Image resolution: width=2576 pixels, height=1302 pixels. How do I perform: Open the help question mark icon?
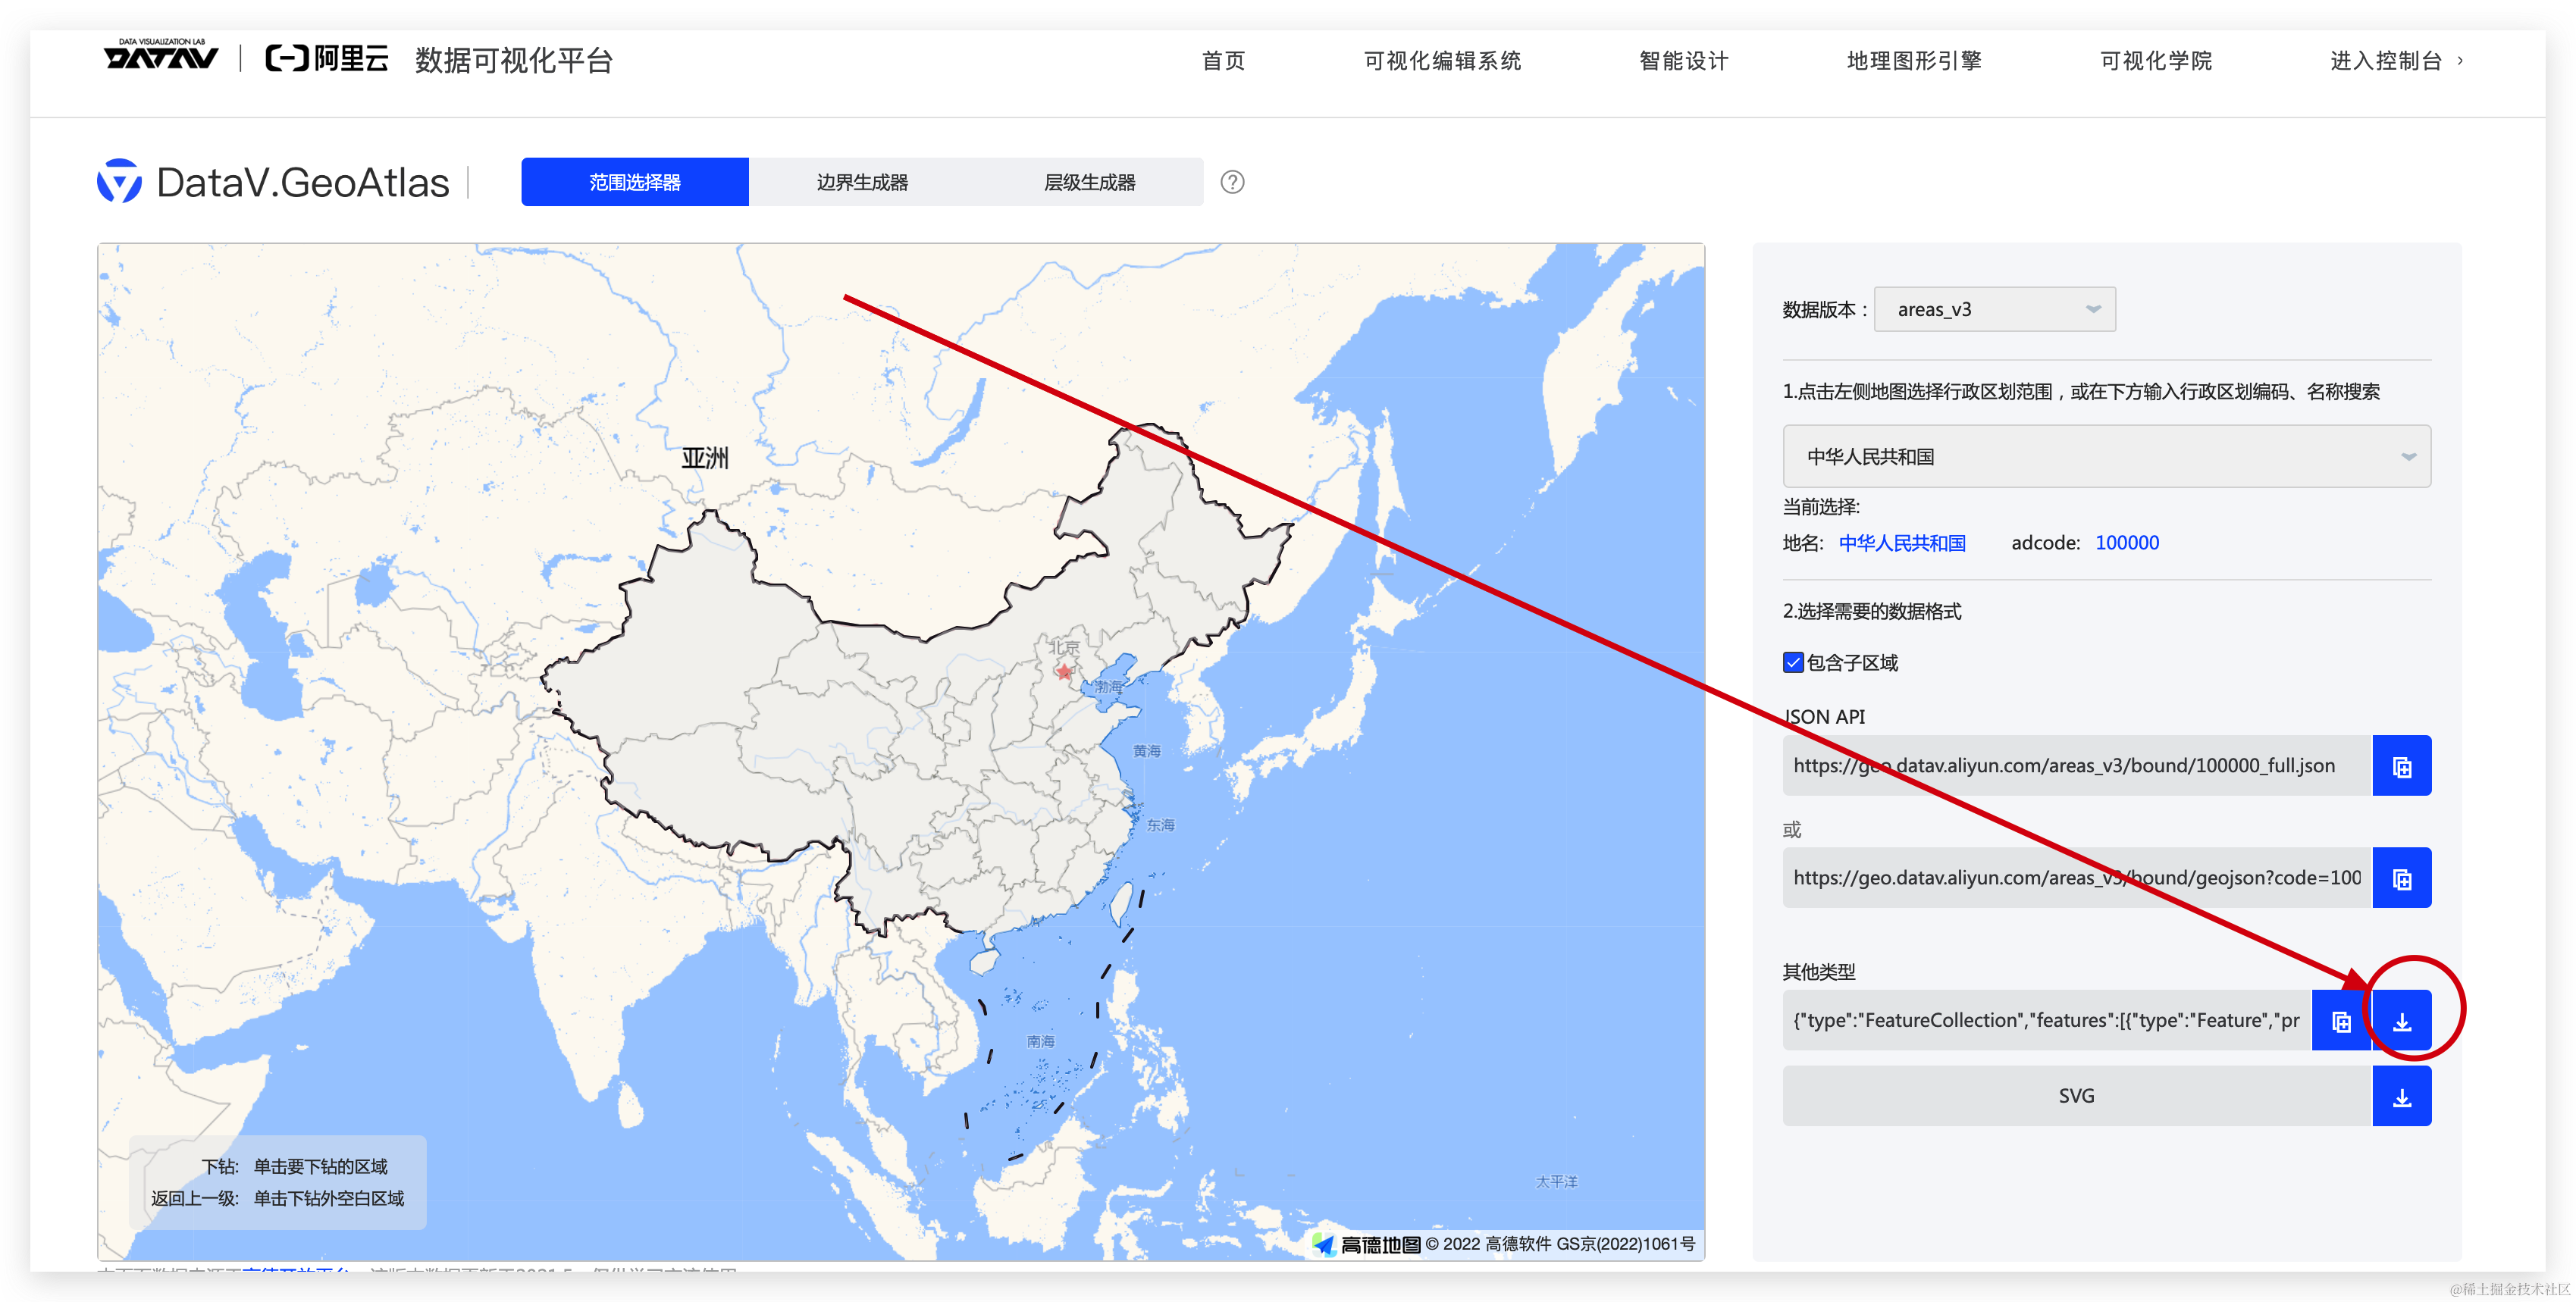(1232, 182)
